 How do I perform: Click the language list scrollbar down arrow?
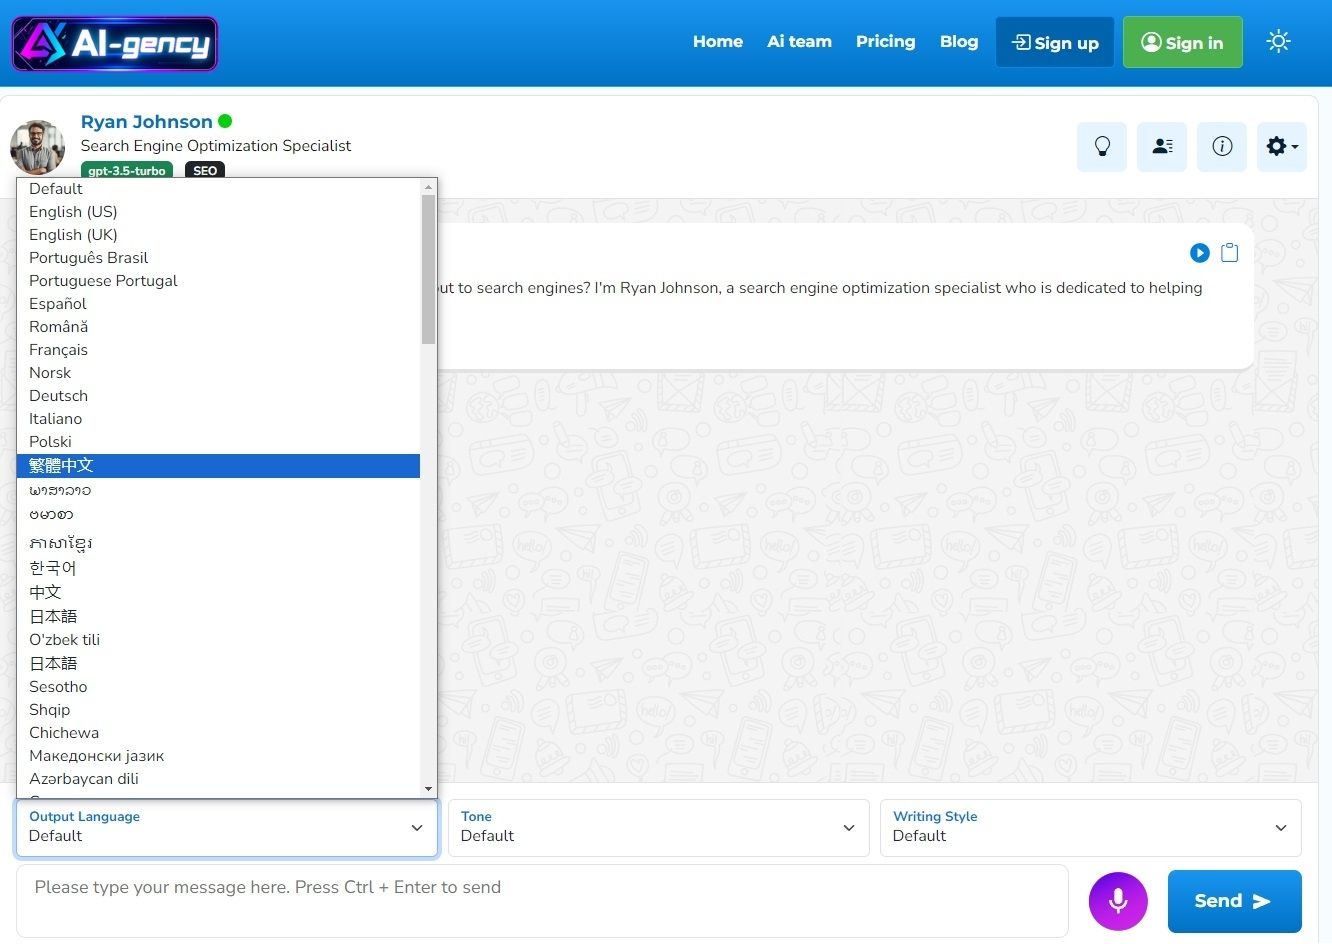tap(428, 789)
